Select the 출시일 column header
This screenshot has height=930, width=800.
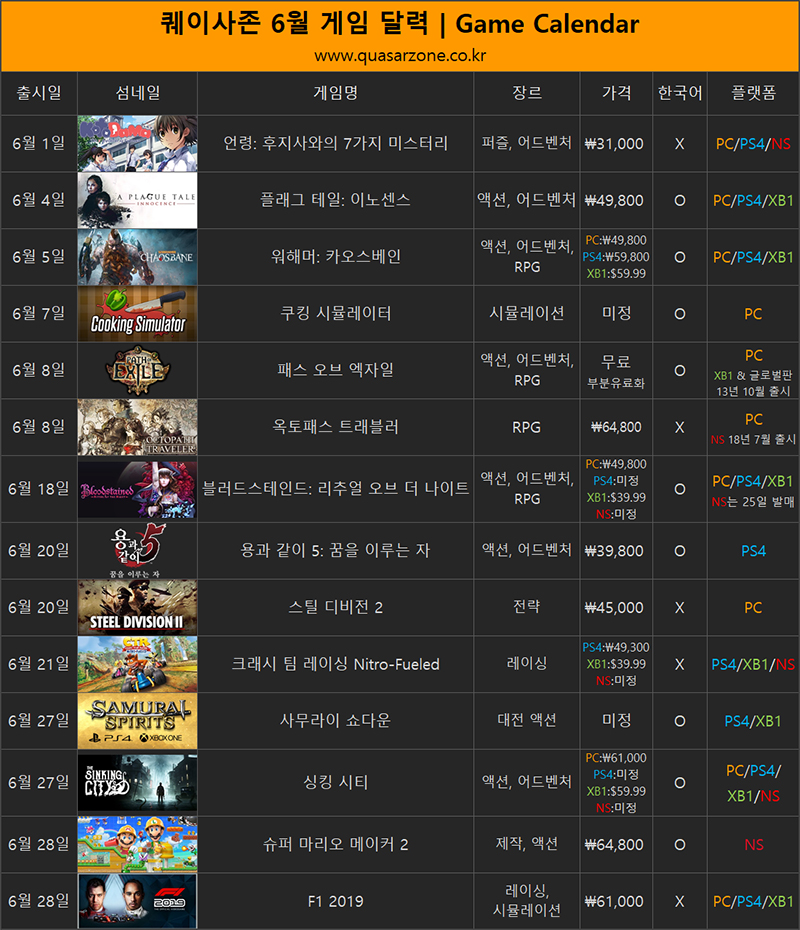39,93
